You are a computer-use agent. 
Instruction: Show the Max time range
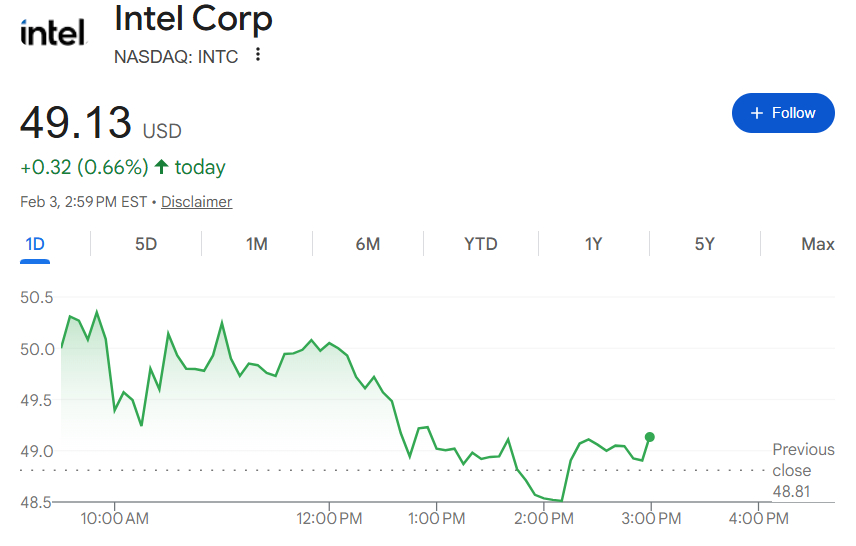click(817, 244)
